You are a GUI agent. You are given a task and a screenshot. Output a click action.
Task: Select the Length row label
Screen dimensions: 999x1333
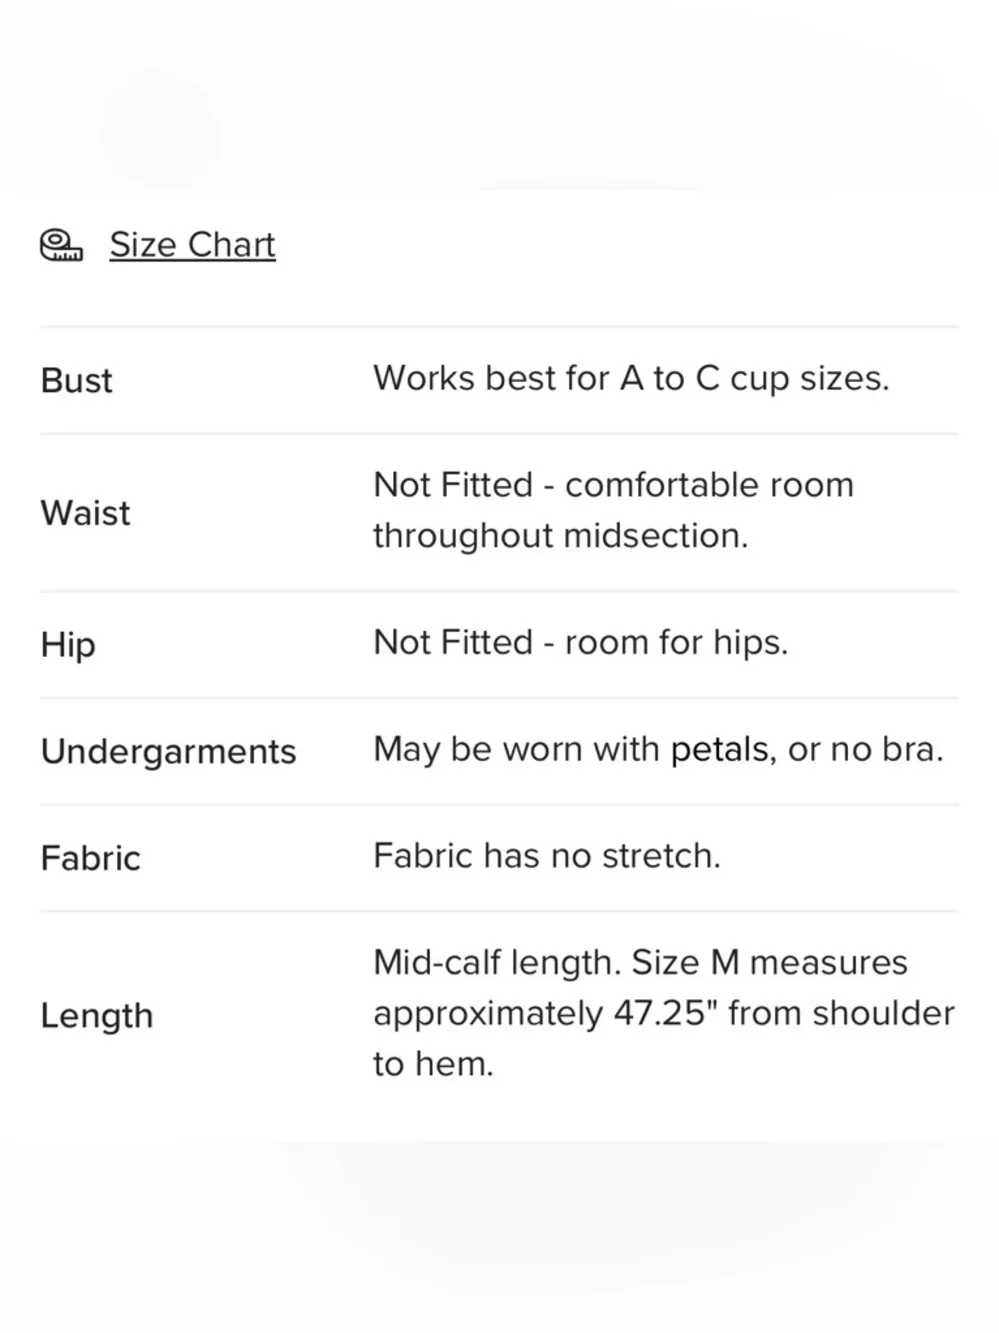(x=96, y=1015)
